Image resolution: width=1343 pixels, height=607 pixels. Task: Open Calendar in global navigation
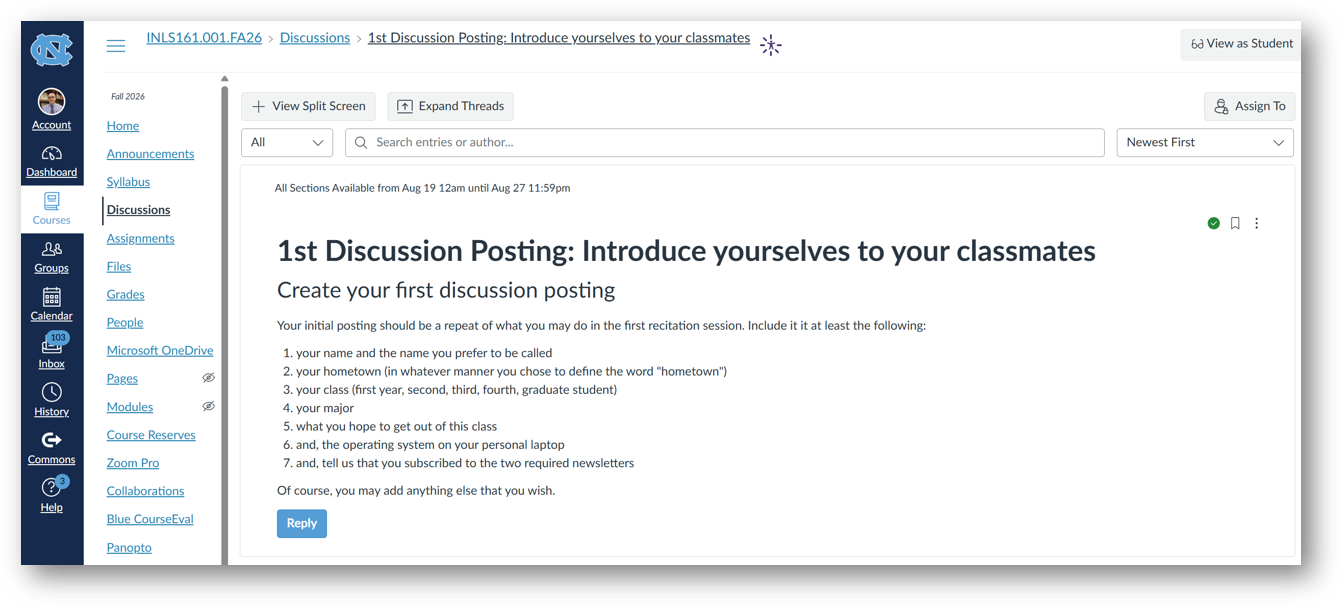click(x=51, y=305)
